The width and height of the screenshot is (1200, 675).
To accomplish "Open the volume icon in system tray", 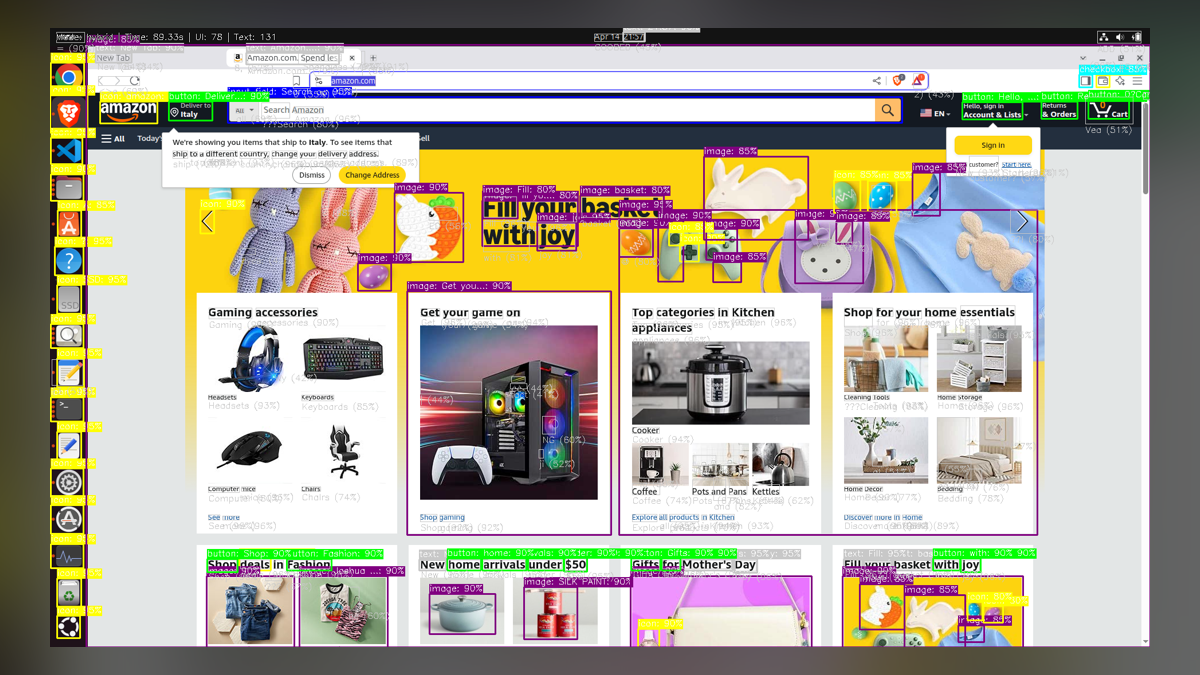I will (x=1120, y=37).
